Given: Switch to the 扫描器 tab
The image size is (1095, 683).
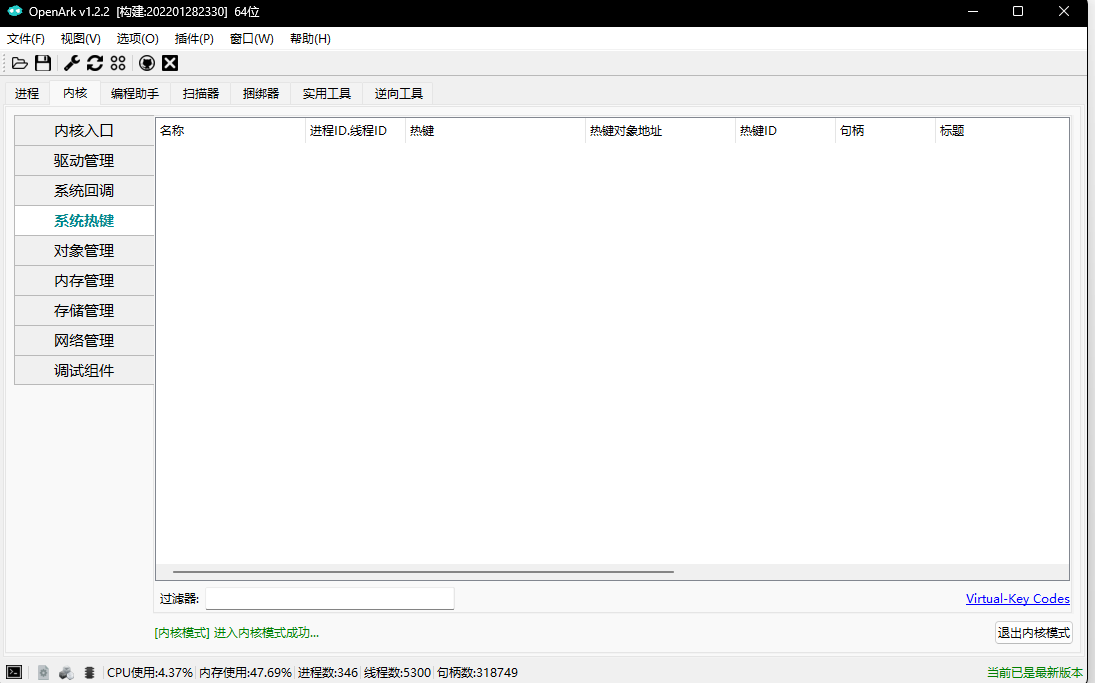Looking at the screenshot, I should pos(201,94).
